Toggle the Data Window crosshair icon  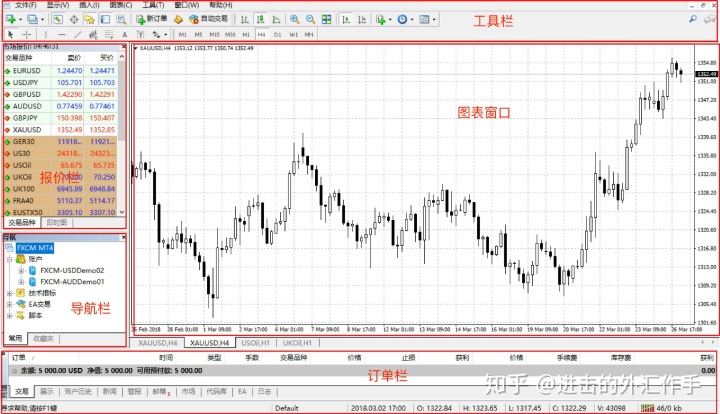point(73,19)
